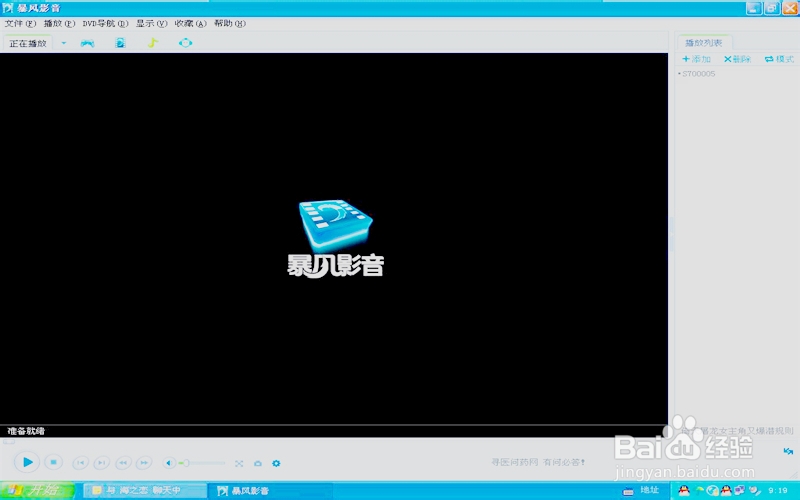Open the tray icon next to the clock
This screenshot has height=500, width=800.
pyautogui.click(x=755, y=491)
